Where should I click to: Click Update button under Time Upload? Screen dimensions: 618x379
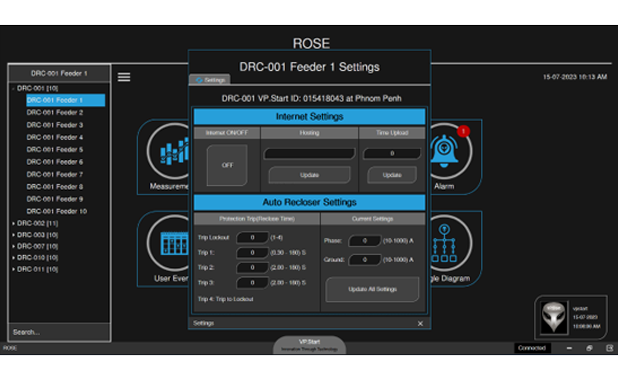click(392, 175)
